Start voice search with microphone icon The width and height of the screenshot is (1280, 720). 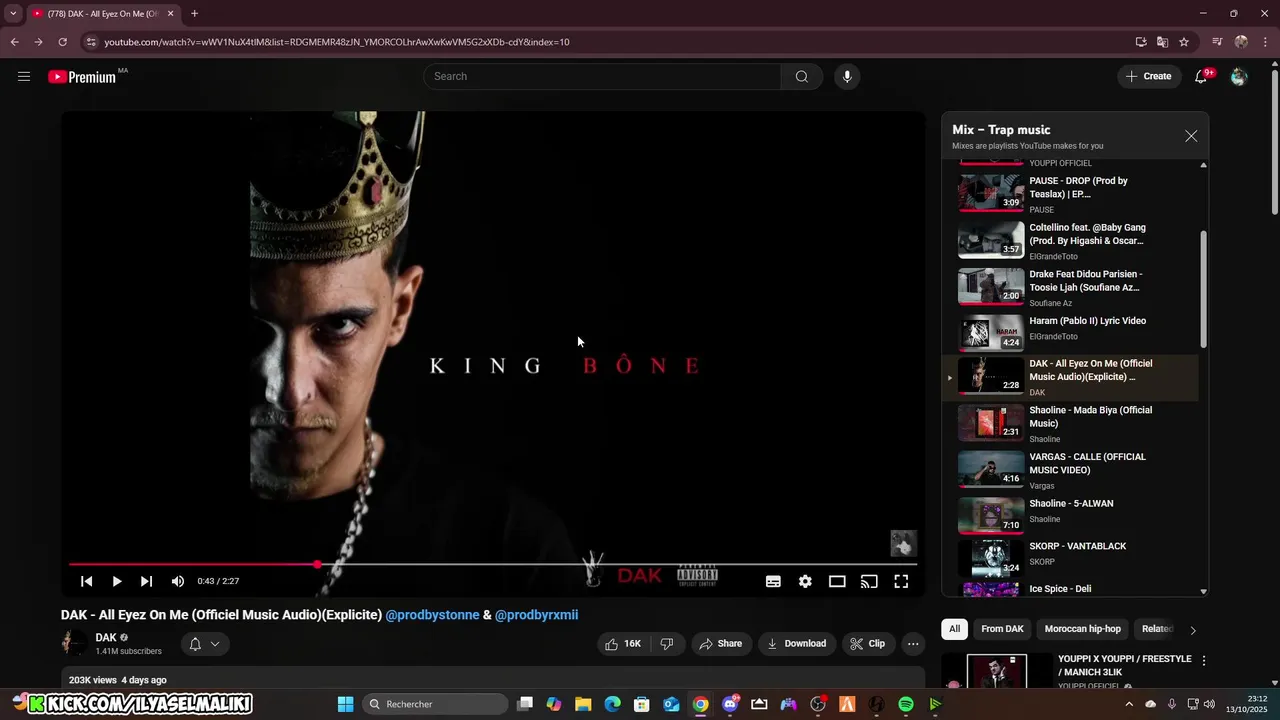(847, 76)
